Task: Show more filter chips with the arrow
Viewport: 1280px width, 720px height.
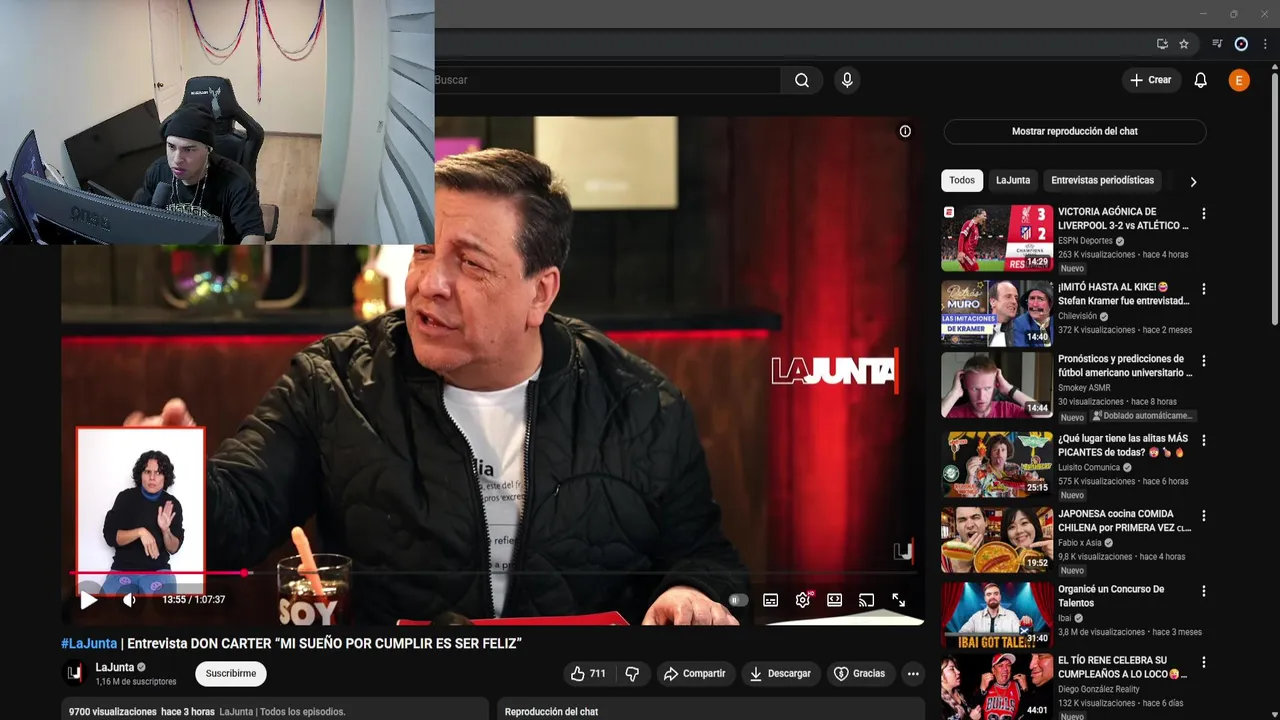Action: [1192, 181]
